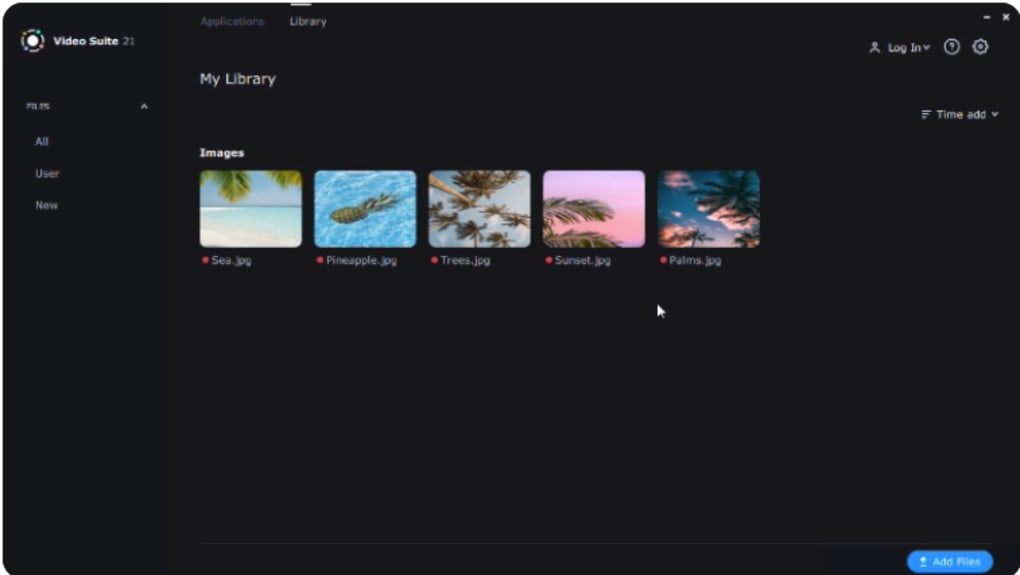Expand the Log In dropdown menu
This screenshot has height=575, width=1020.
tap(909, 48)
